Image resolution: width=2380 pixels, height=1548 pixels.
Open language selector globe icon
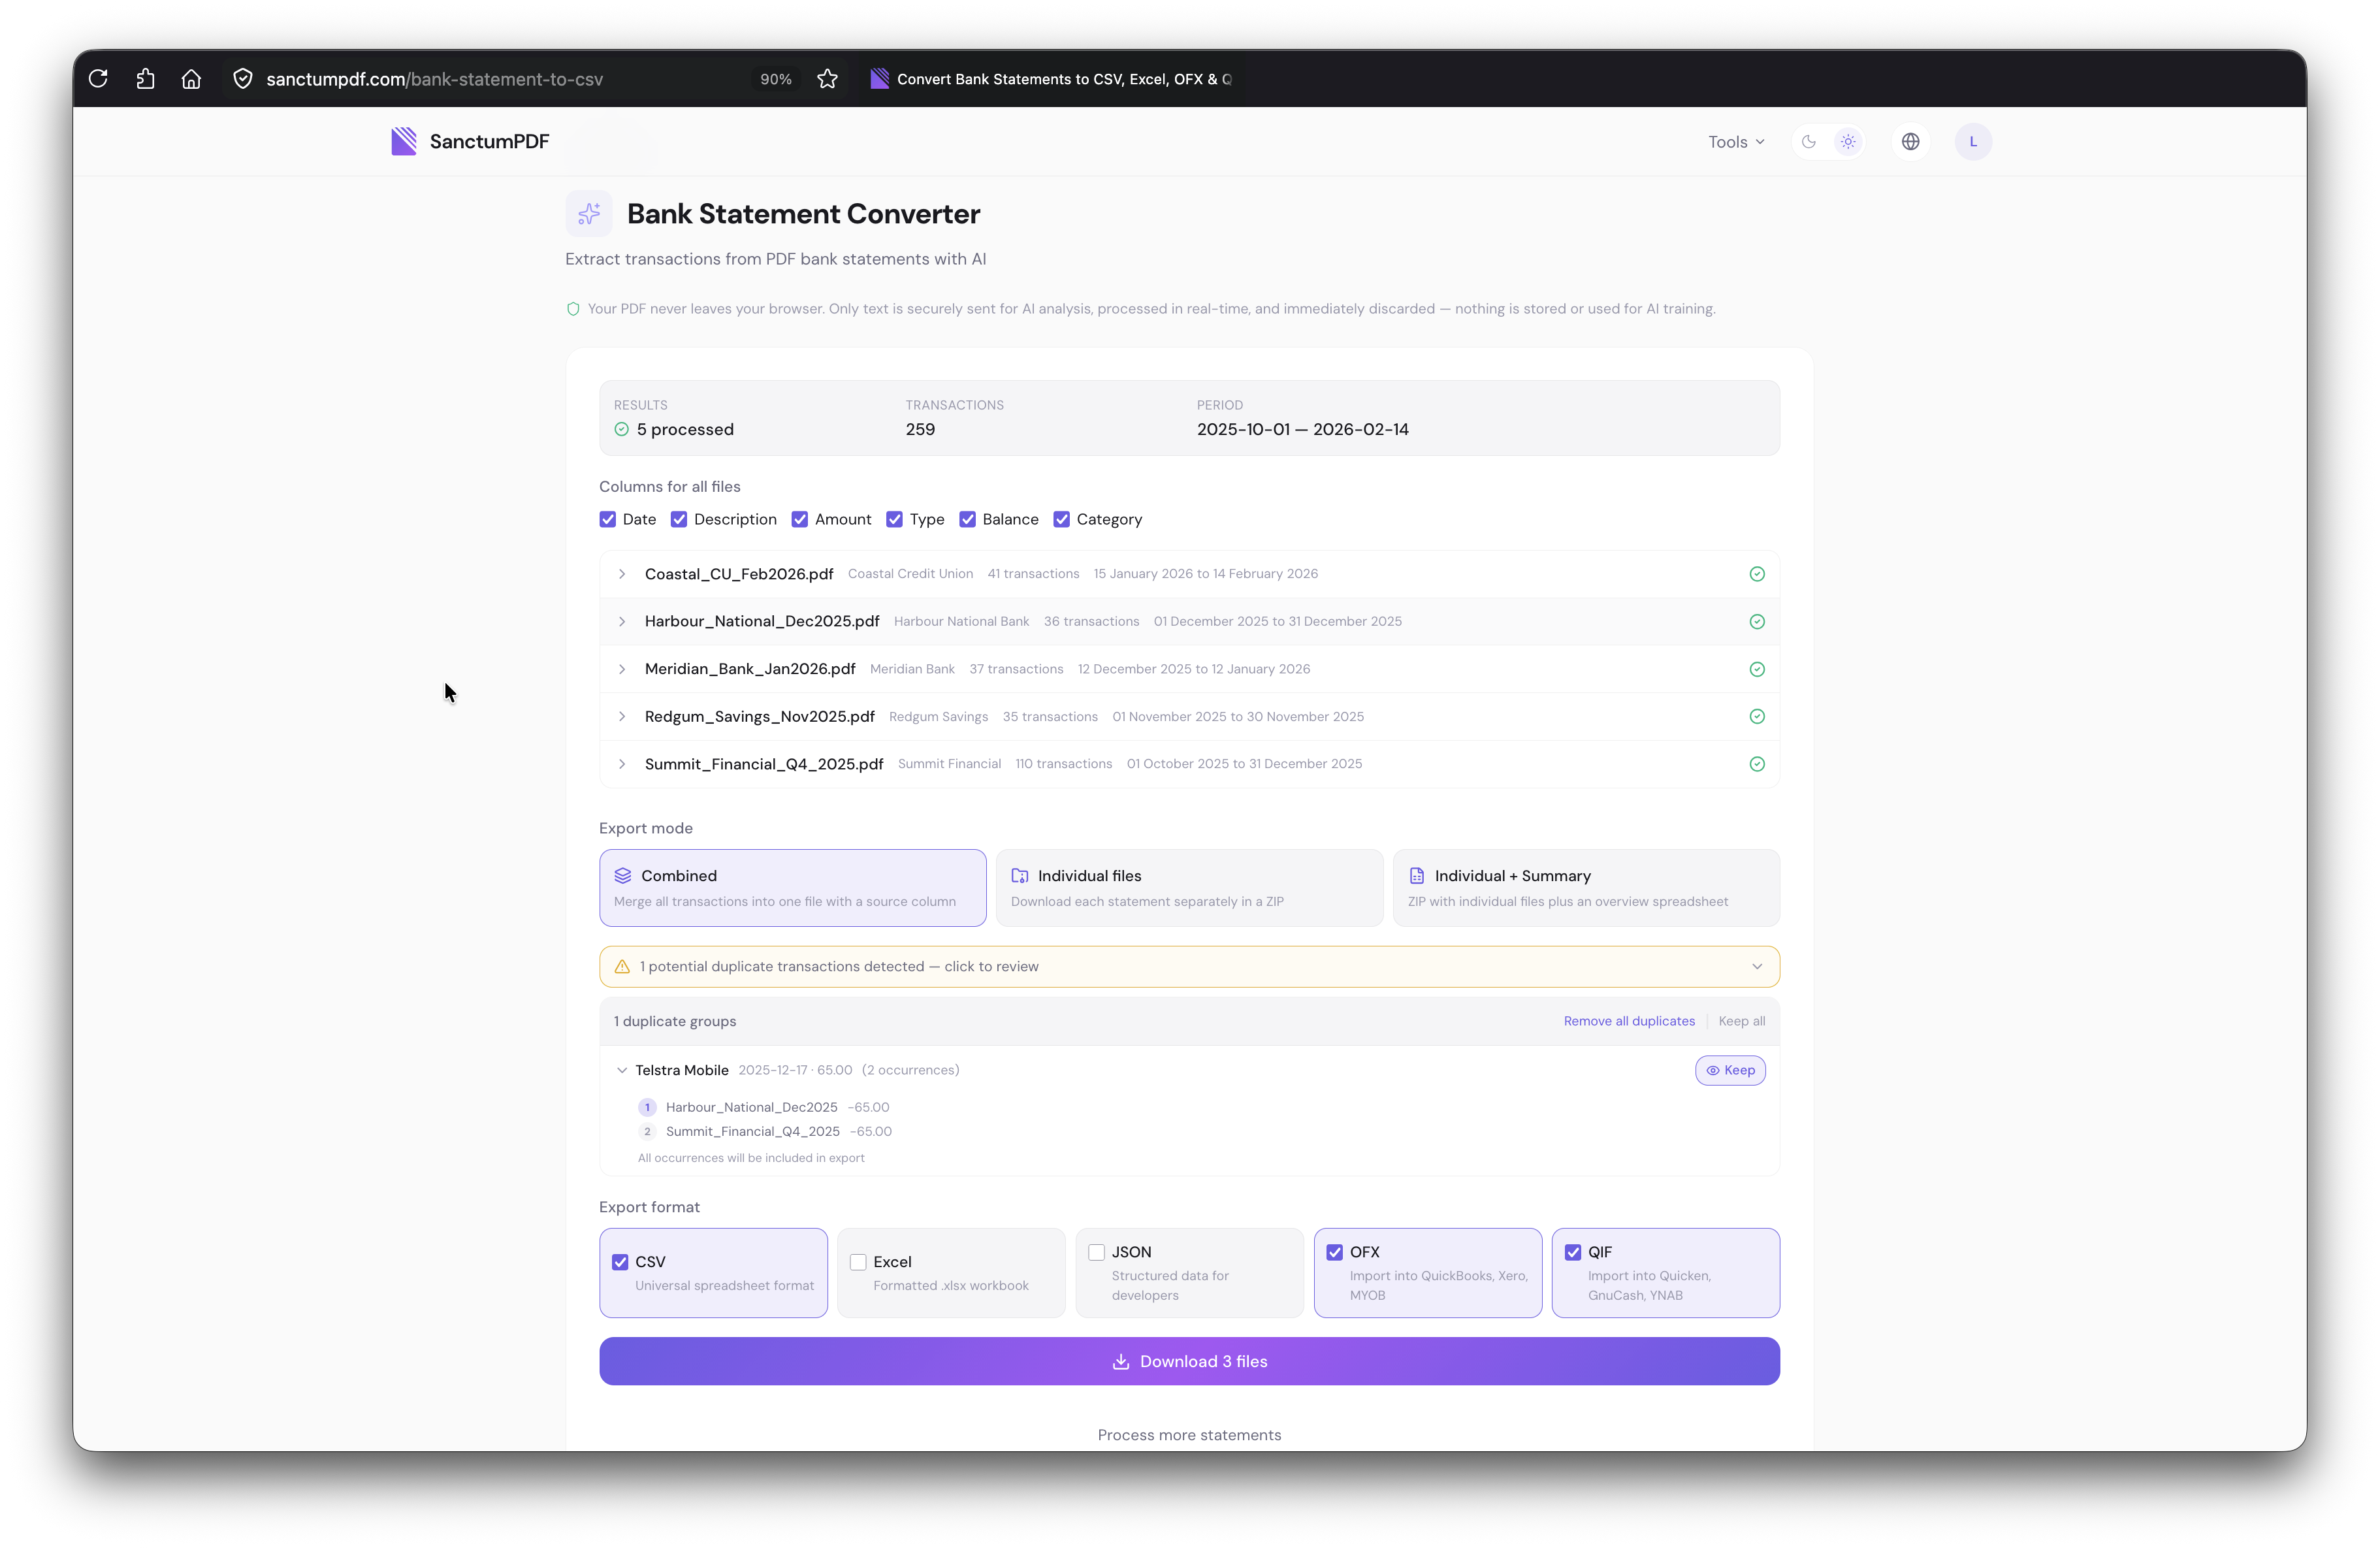[1910, 142]
